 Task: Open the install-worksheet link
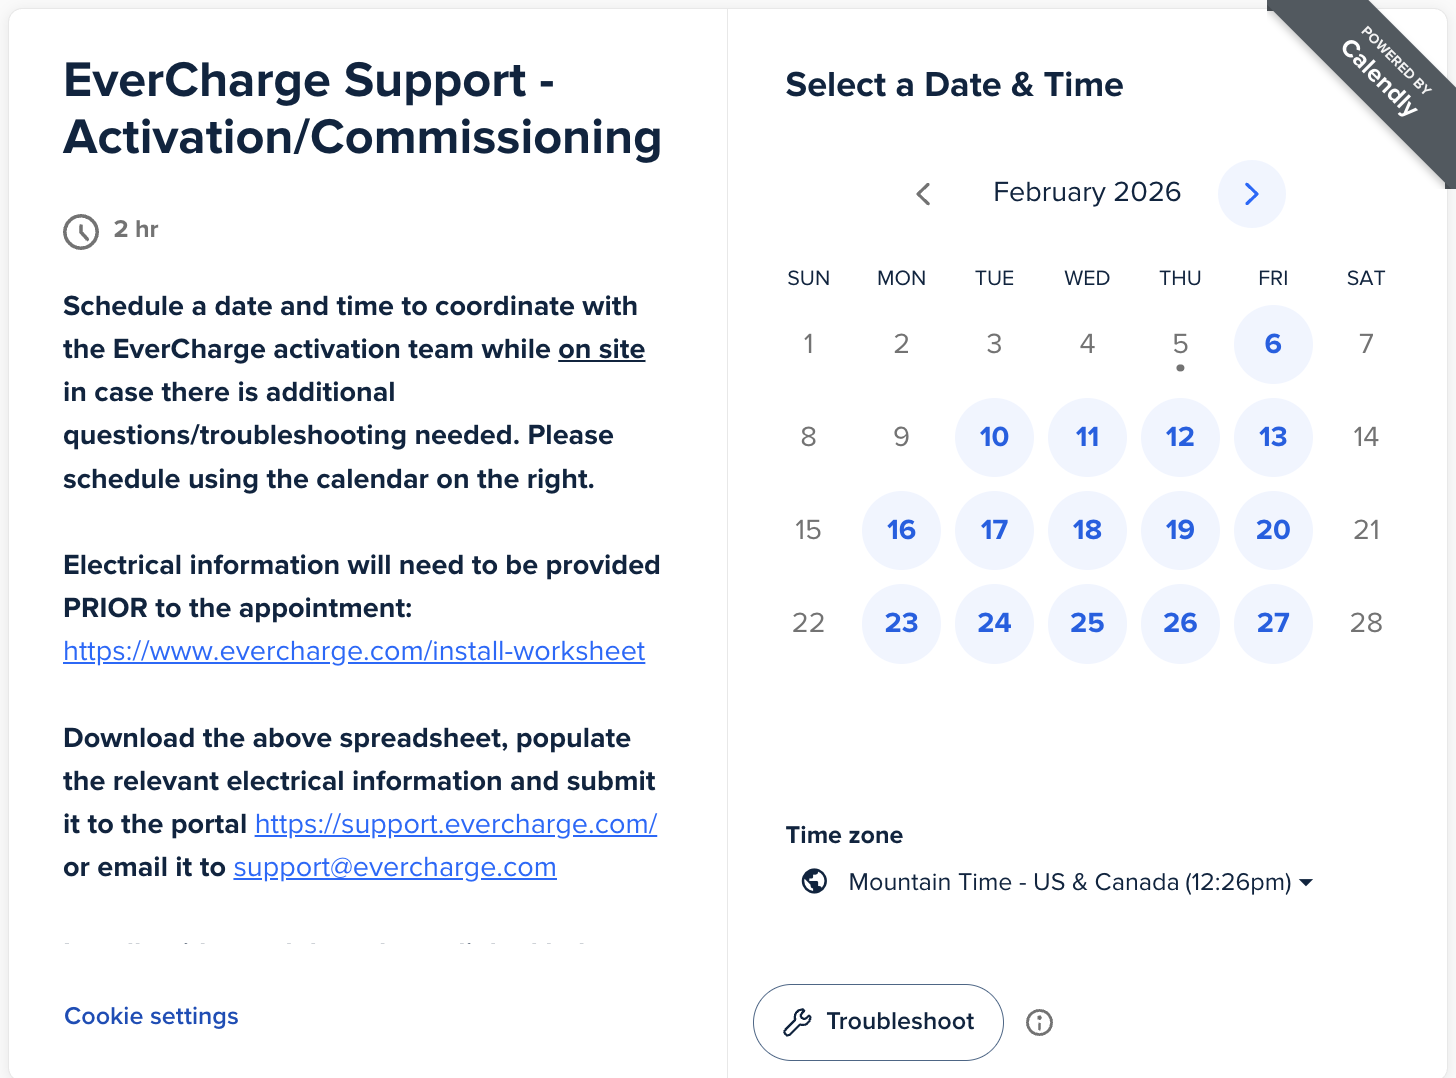tap(354, 651)
